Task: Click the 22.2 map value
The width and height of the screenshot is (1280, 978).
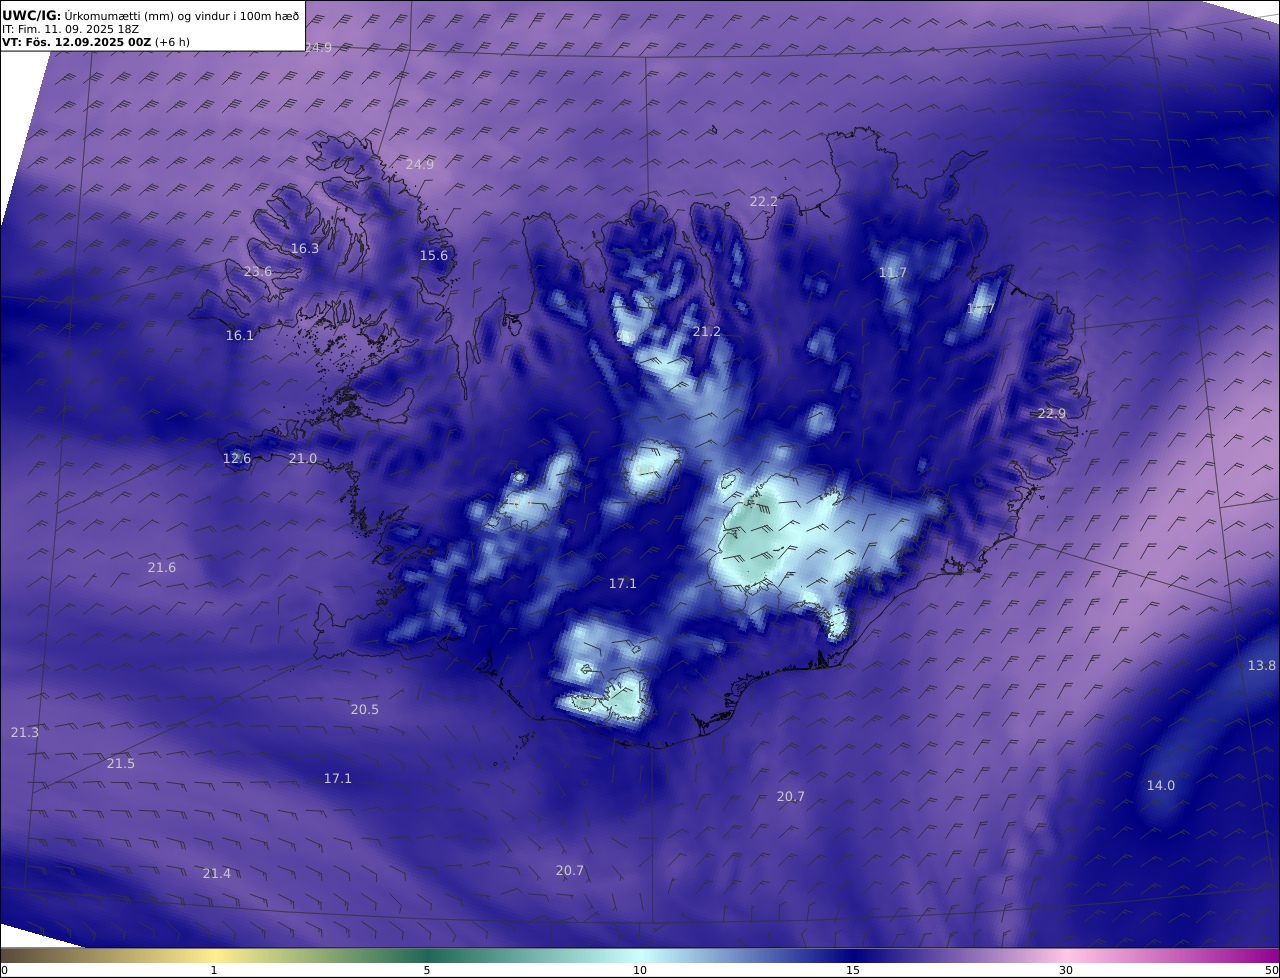Action: click(763, 201)
